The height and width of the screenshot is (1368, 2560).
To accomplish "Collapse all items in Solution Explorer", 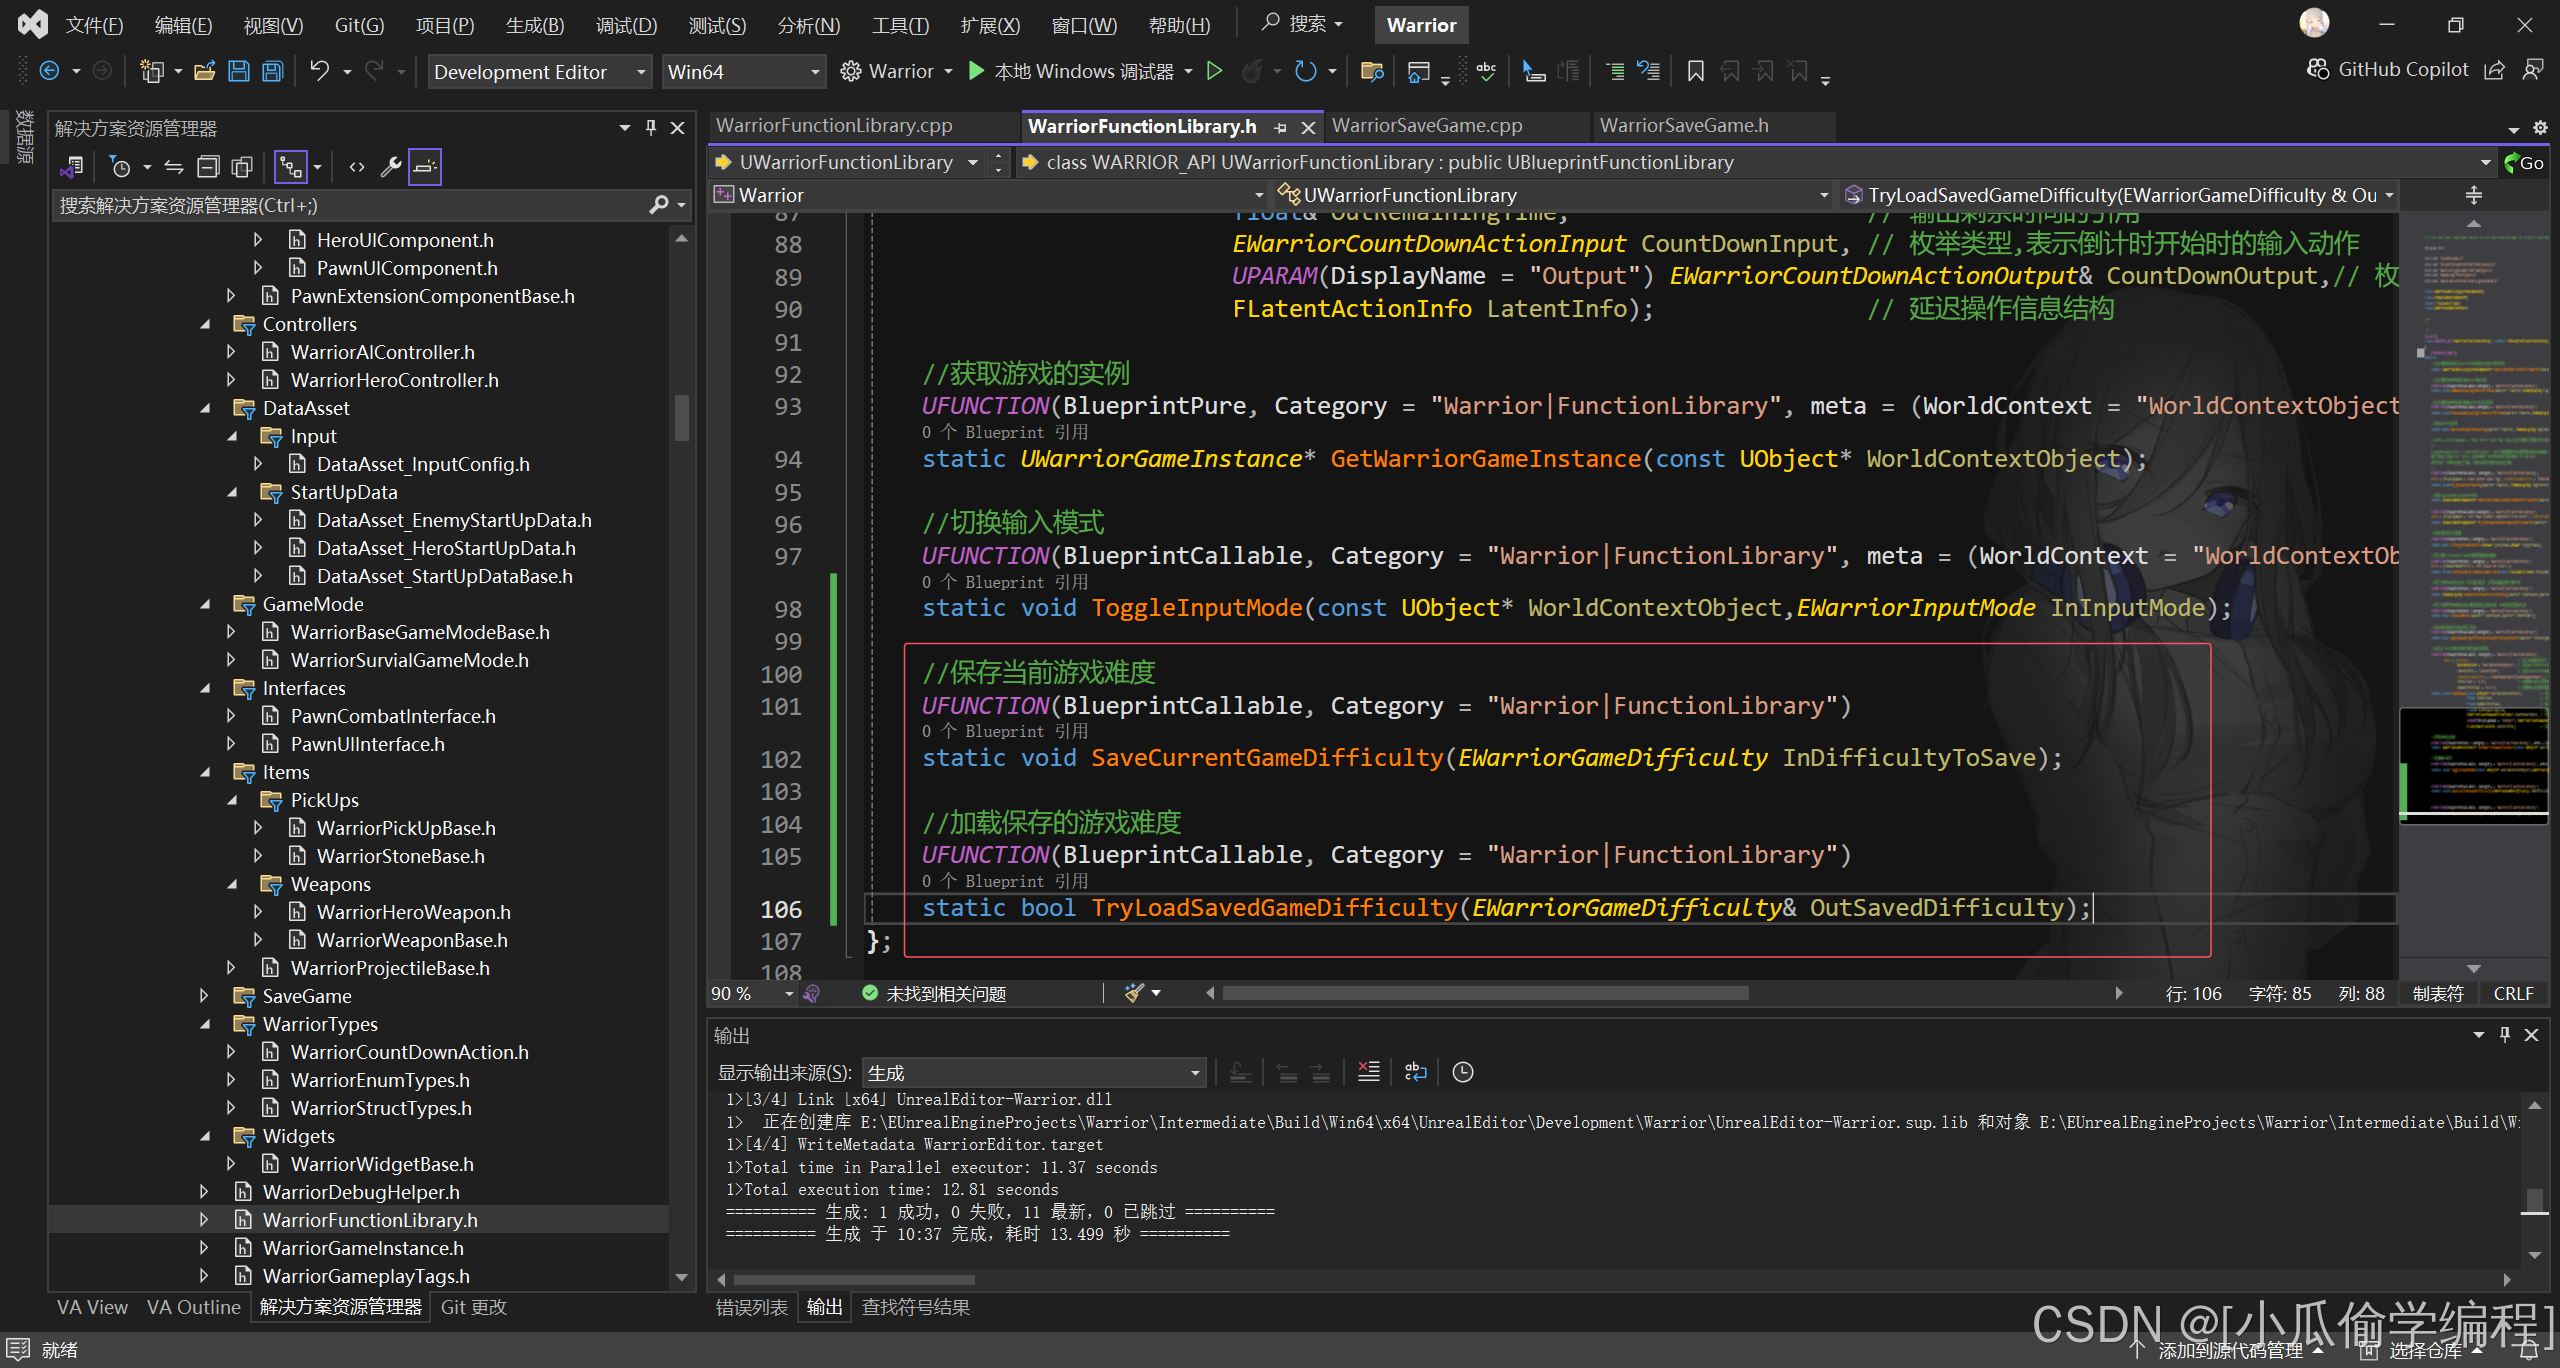I will coord(208,167).
